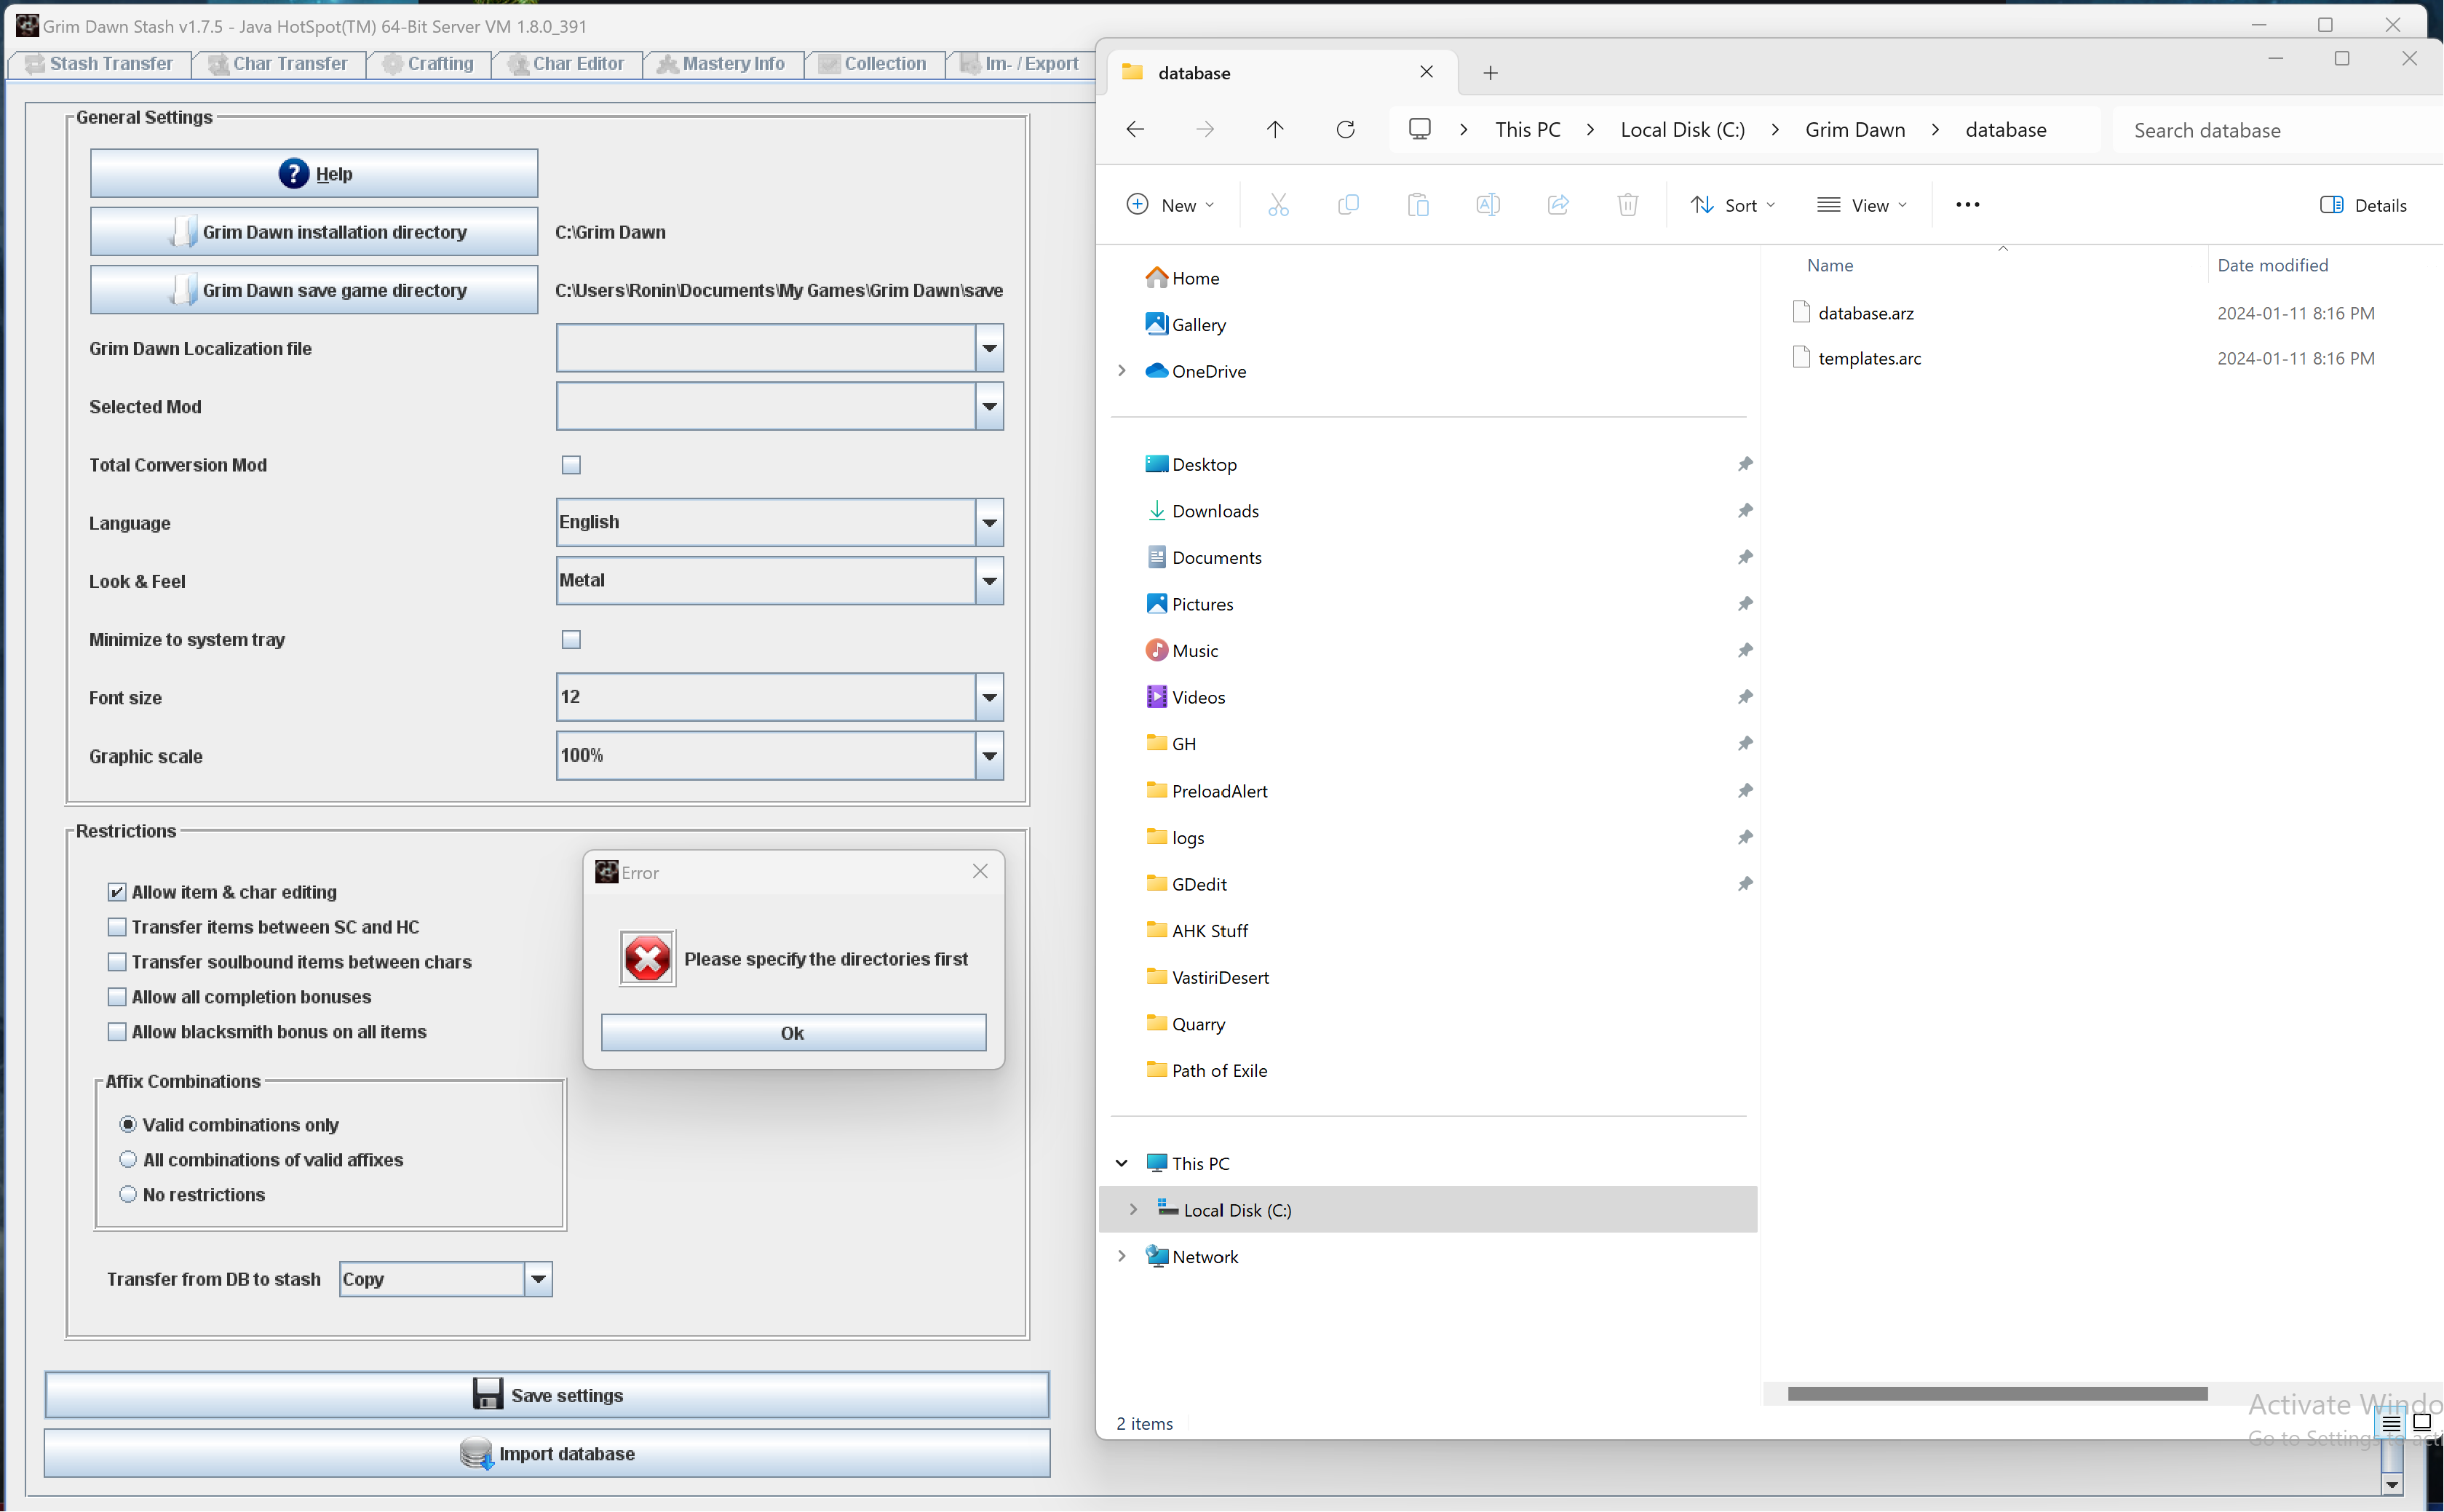Open a new Explorer tab with plus

(1490, 73)
